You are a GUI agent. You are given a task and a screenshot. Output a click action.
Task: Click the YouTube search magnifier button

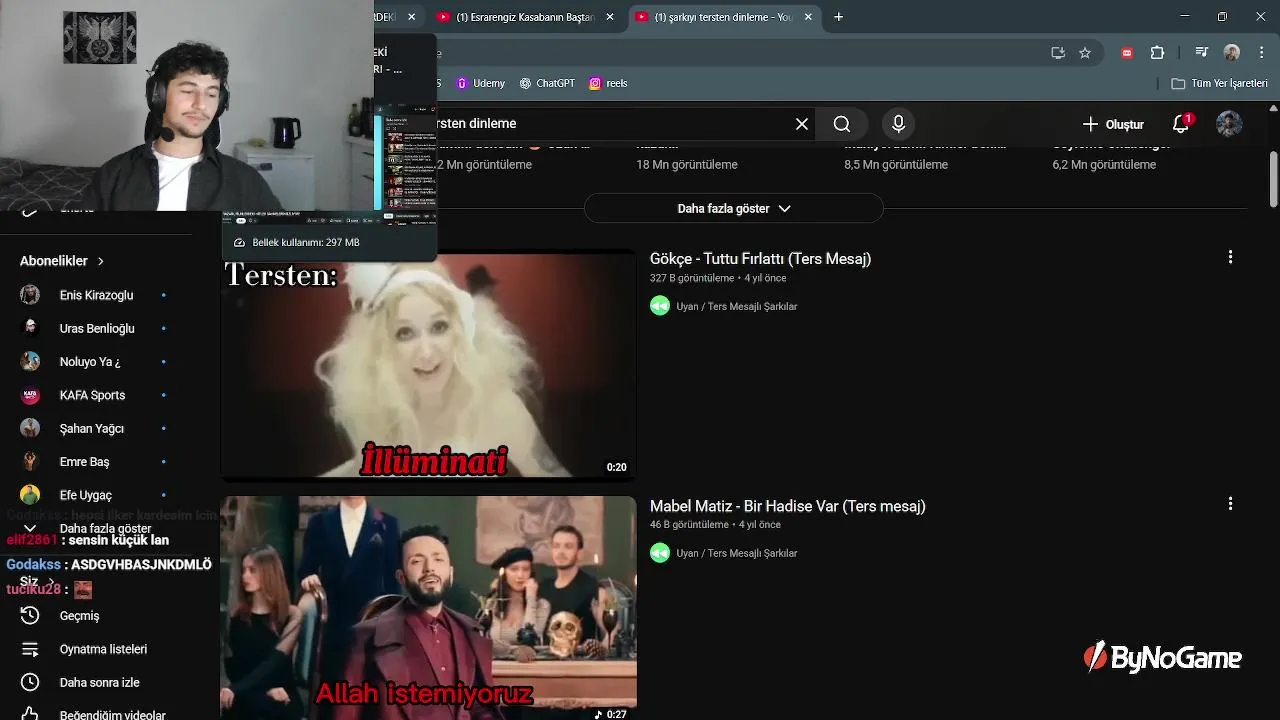(842, 124)
